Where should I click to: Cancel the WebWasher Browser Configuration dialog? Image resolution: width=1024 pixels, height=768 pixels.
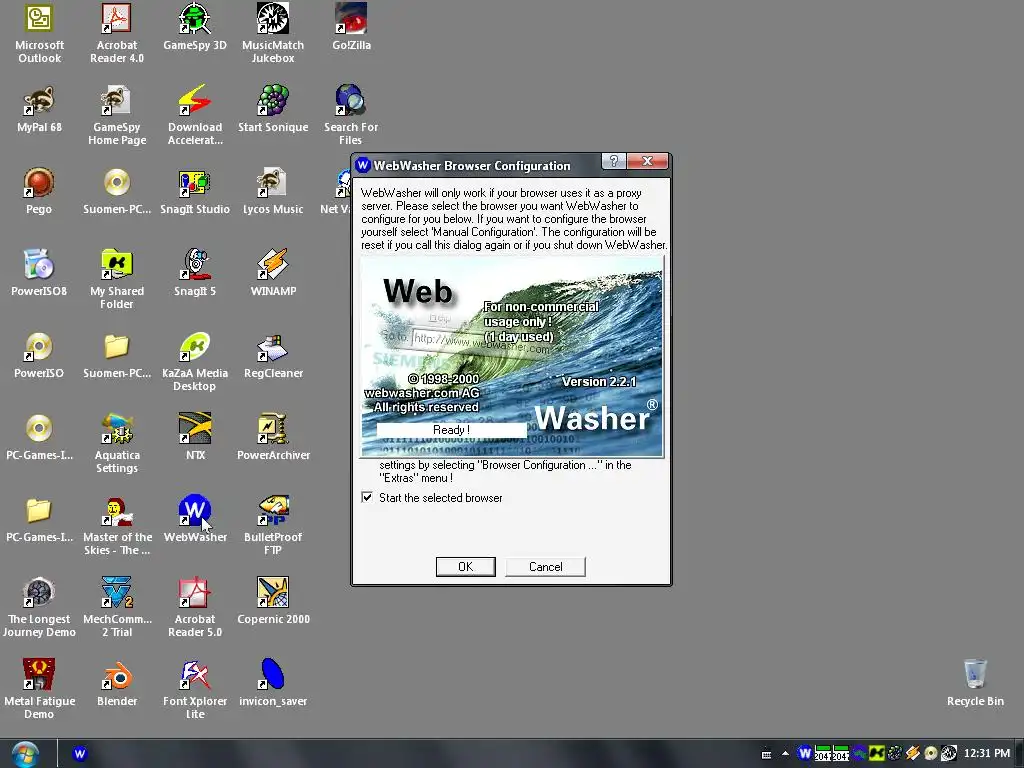point(545,567)
